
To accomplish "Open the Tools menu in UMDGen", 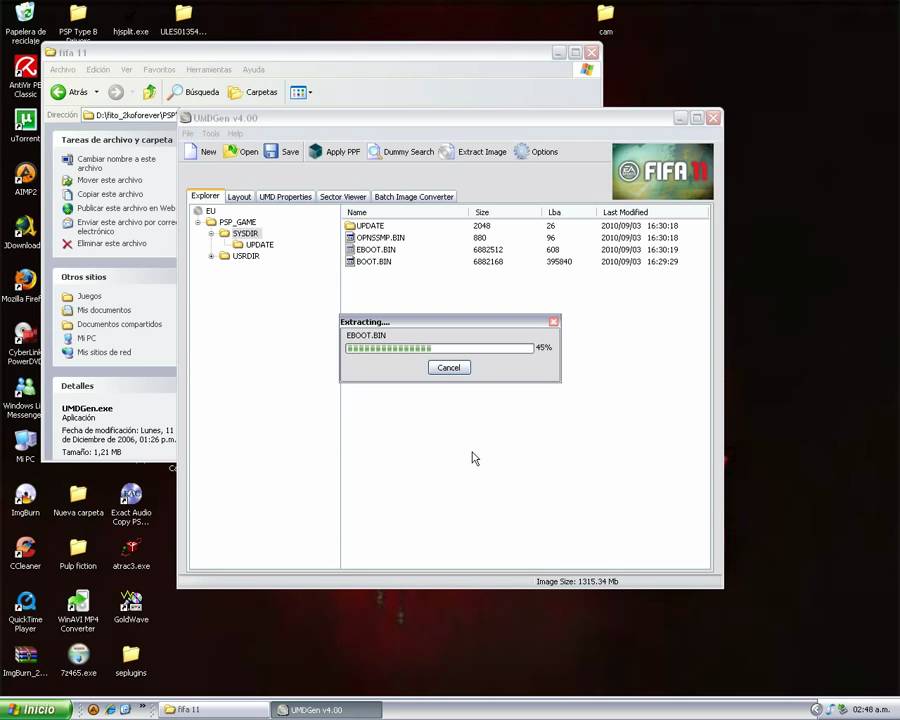I will point(211,133).
